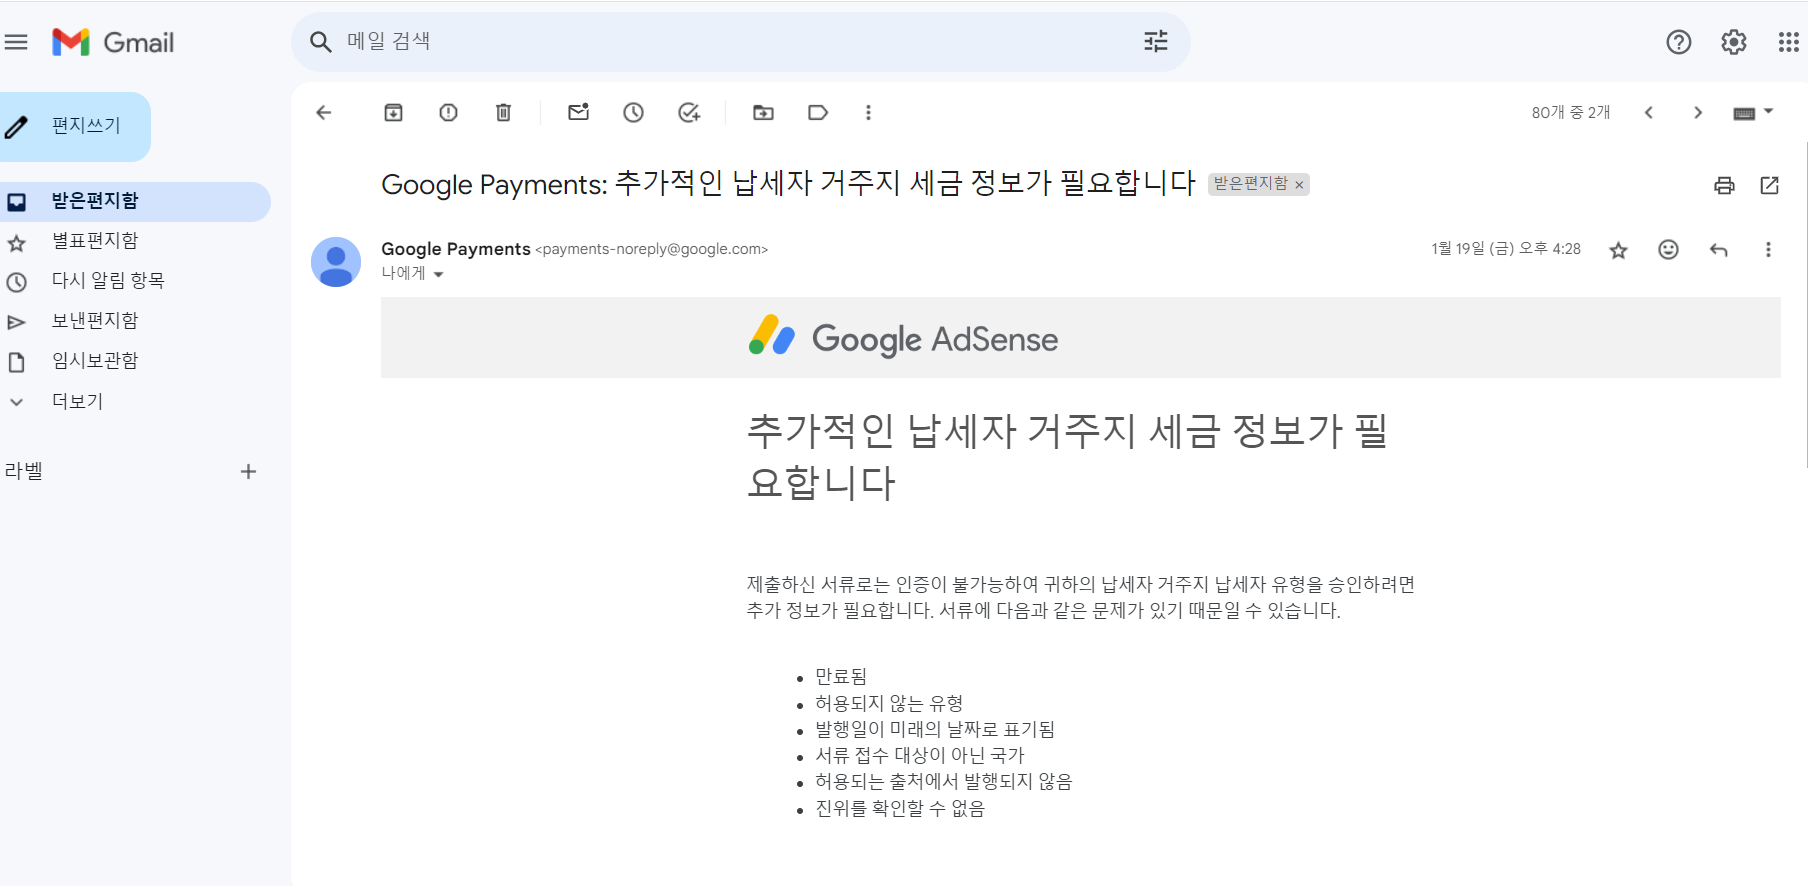The width and height of the screenshot is (1808, 886).
Task: Add this email to Tasks
Action: (689, 113)
